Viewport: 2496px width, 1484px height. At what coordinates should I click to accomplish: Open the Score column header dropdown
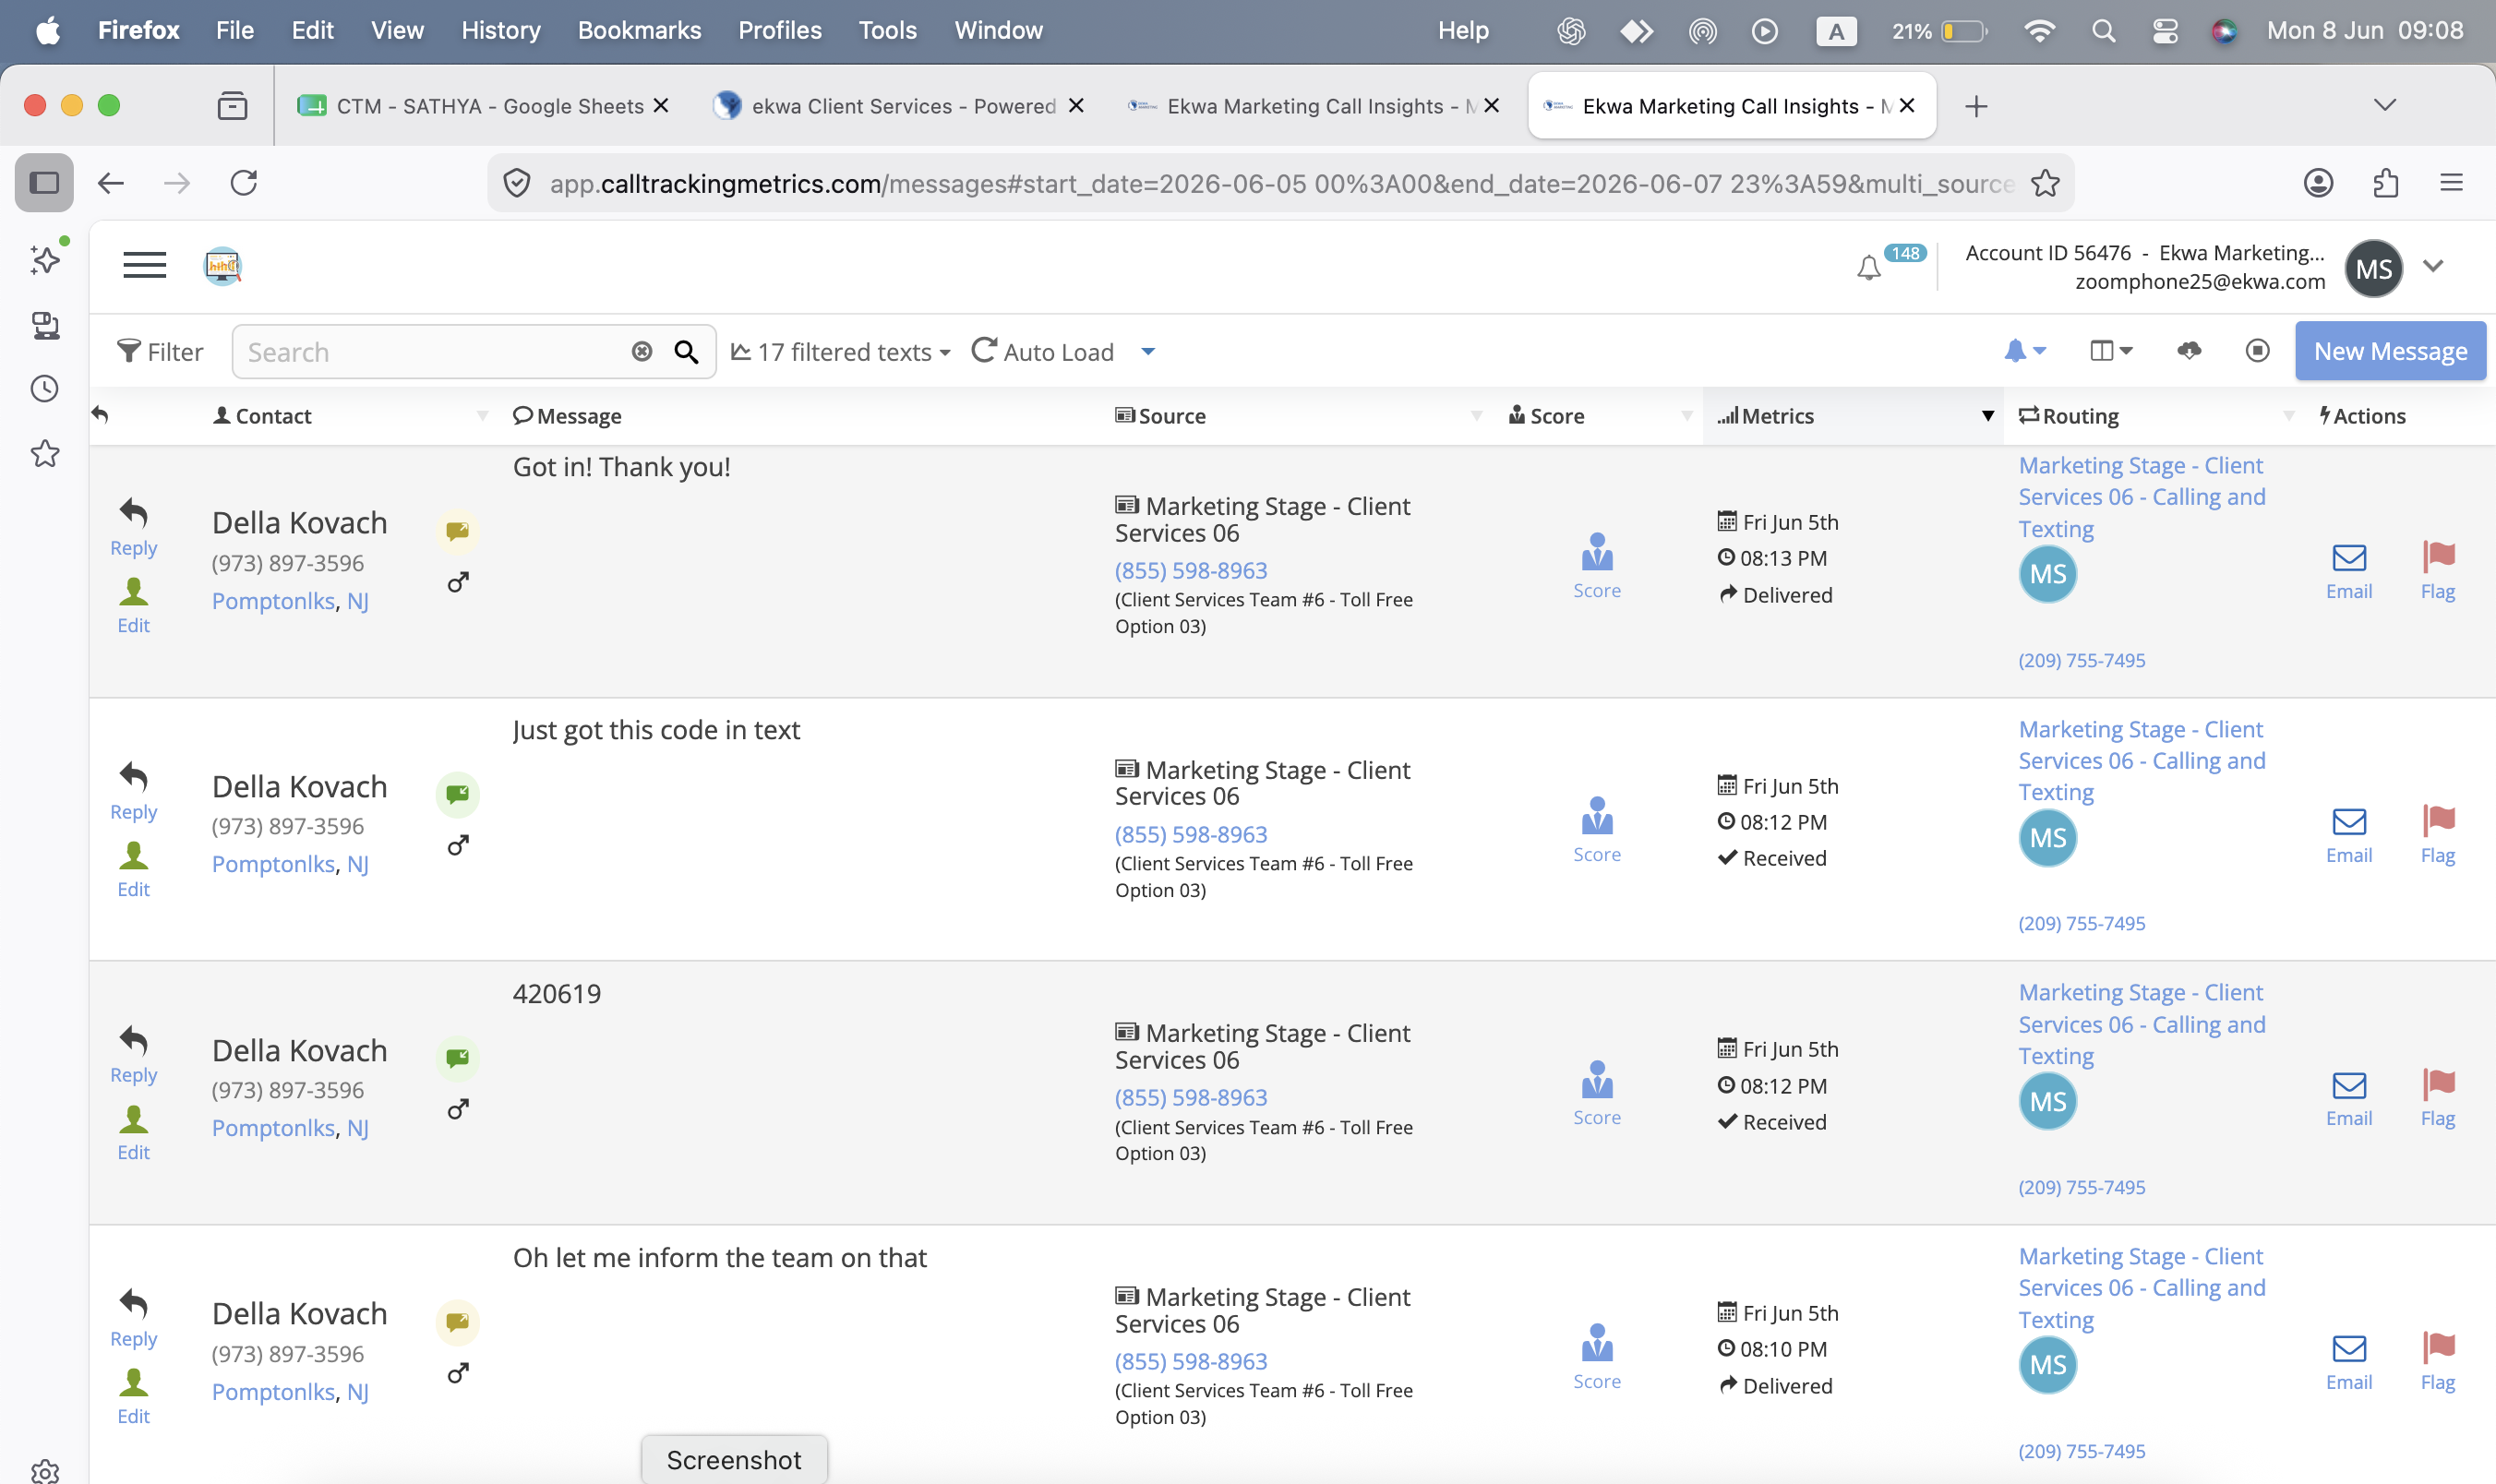tap(1686, 416)
